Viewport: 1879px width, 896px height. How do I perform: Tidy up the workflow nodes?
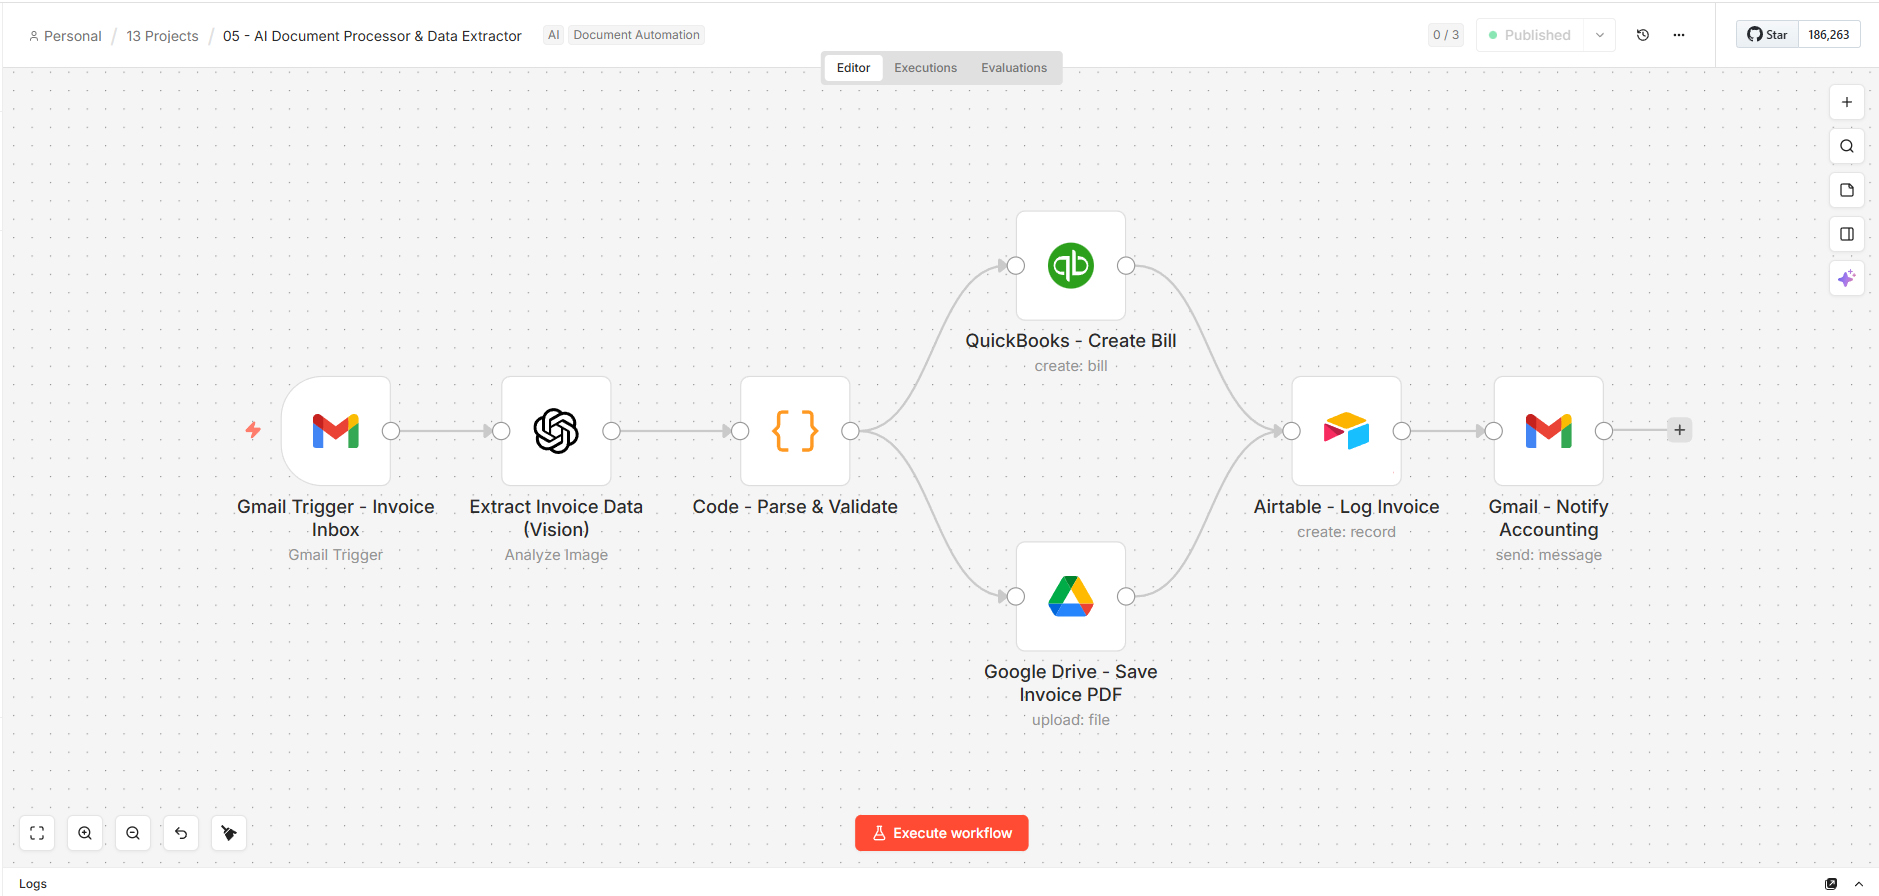click(x=229, y=833)
